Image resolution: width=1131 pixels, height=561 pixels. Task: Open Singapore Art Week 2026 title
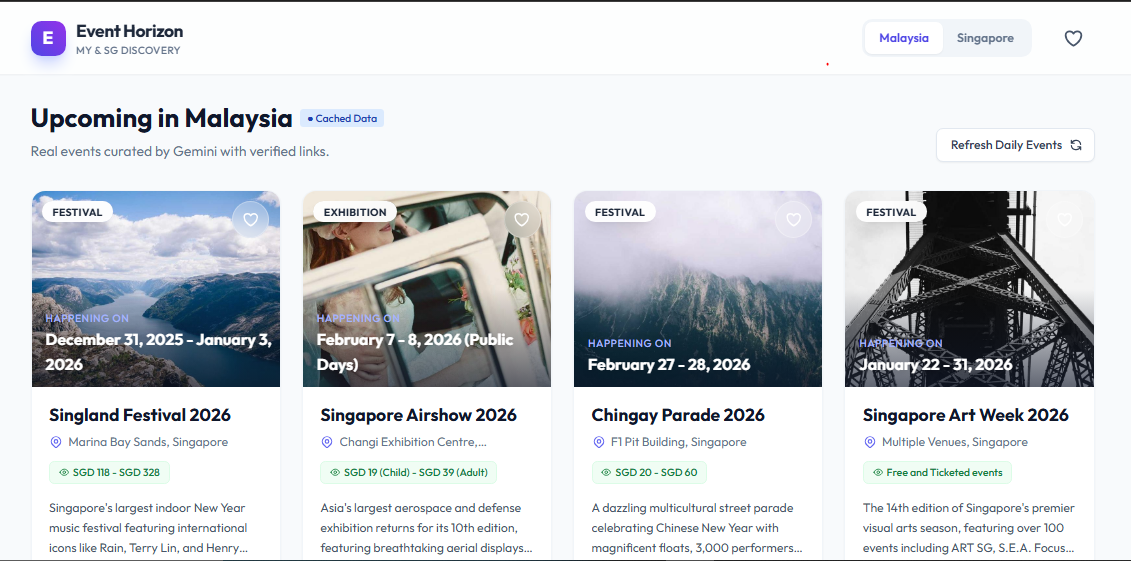coord(966,415)
